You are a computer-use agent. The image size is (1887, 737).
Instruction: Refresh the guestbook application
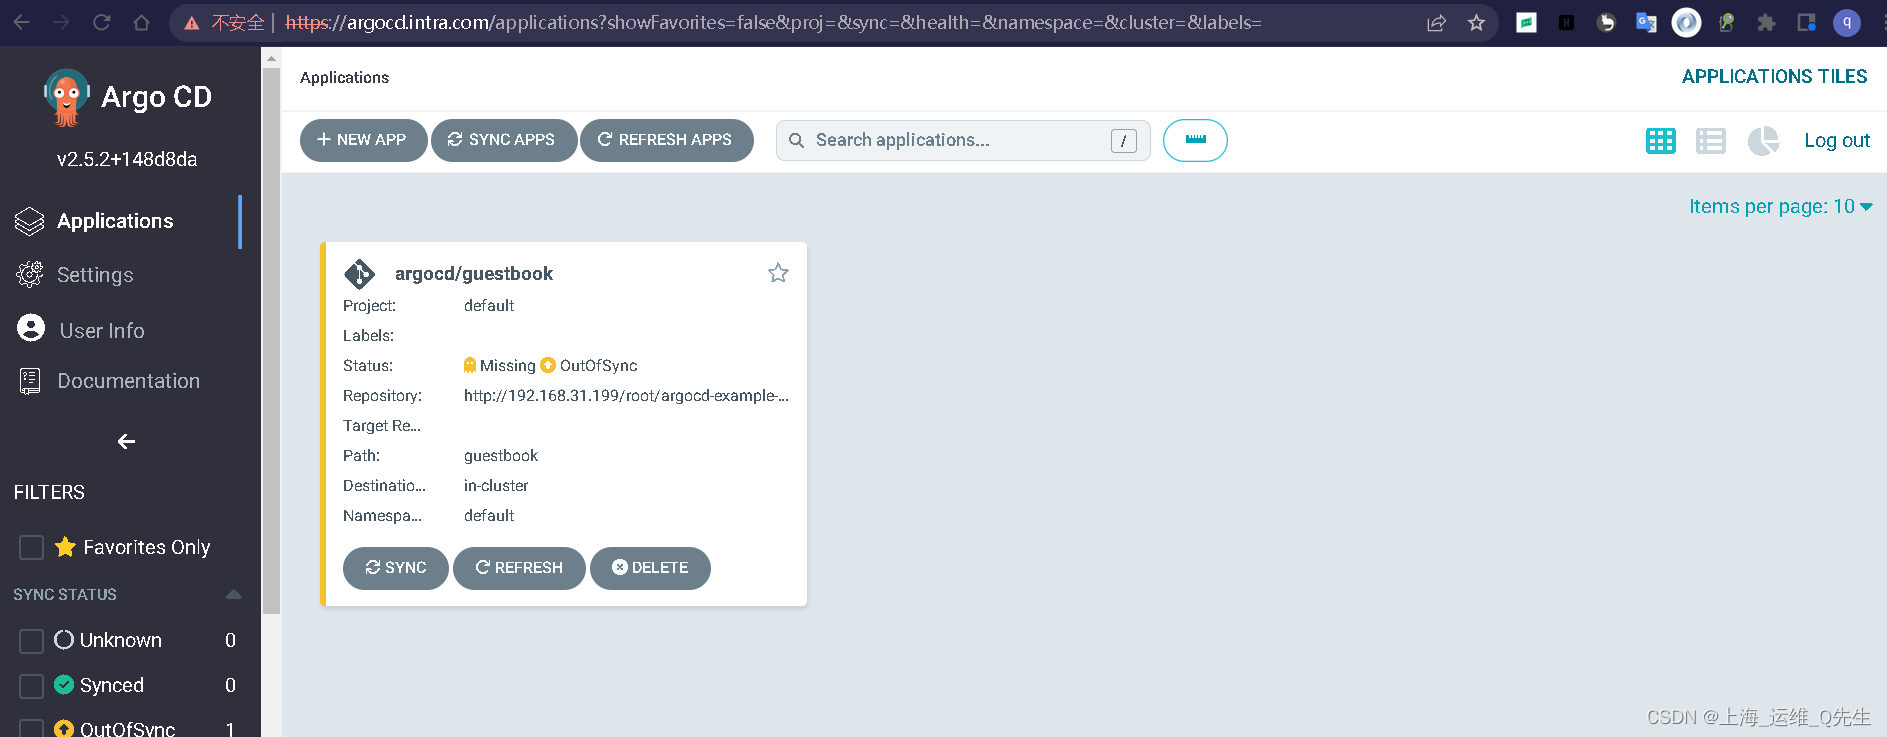tap(519, 568)
